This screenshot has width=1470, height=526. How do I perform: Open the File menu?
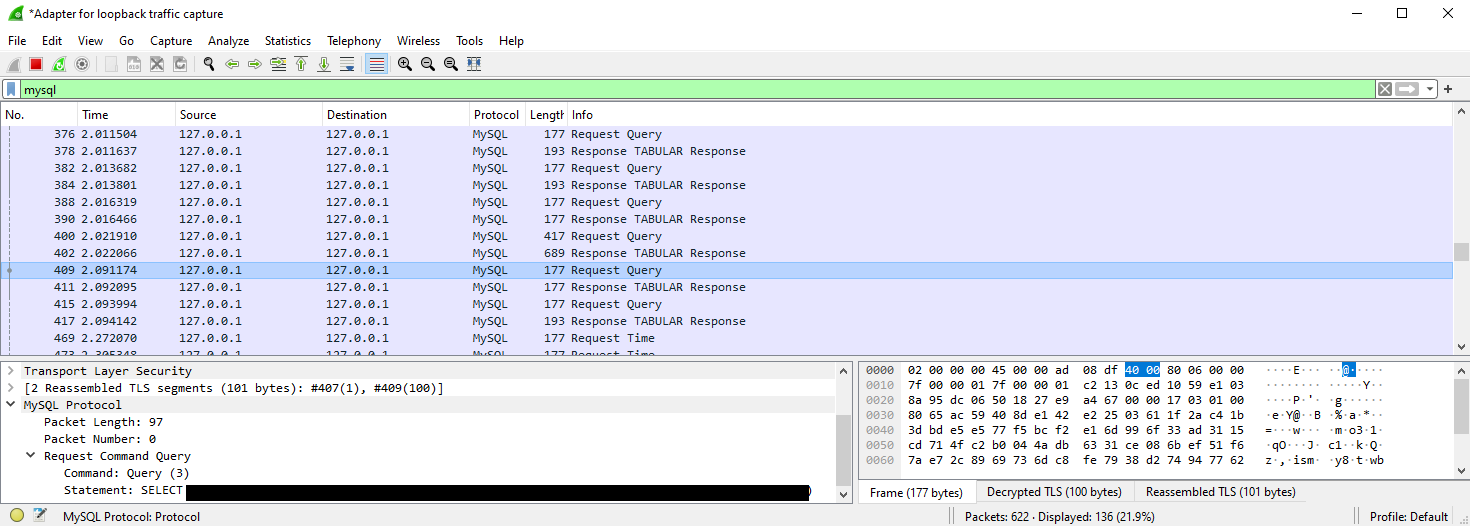pyautogui.click(x=17, y=41)
